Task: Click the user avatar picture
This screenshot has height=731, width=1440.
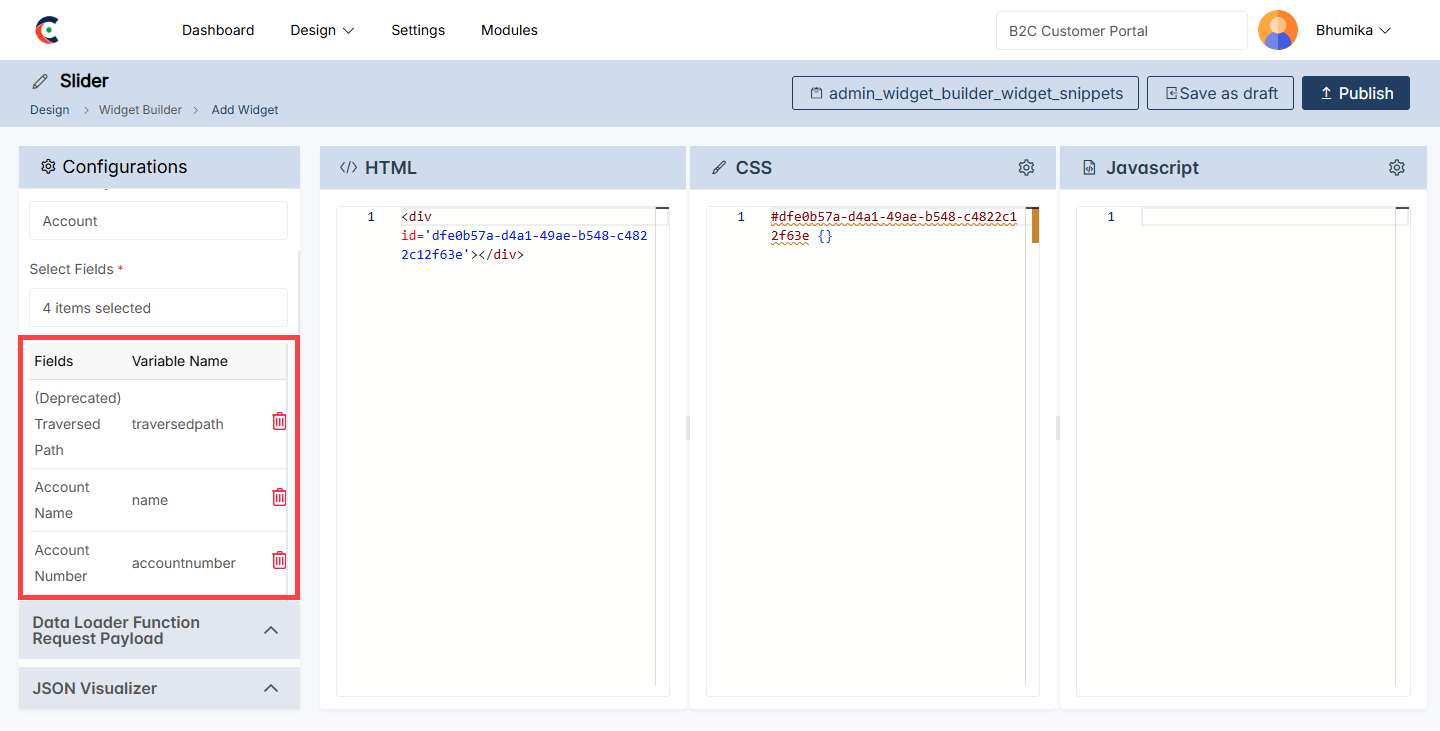Action: coord(1277,30)
